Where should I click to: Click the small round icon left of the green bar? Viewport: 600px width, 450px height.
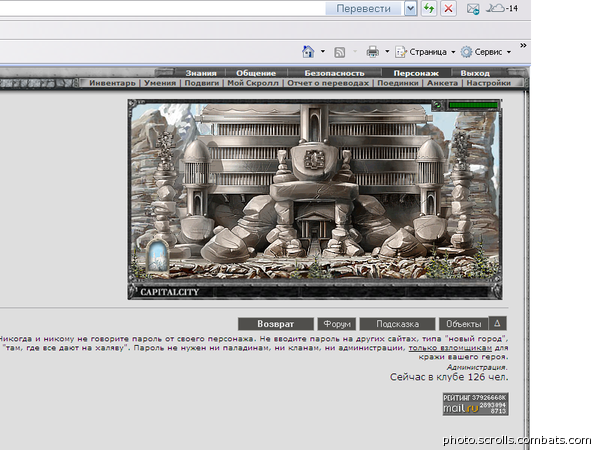tap(438, 104)
